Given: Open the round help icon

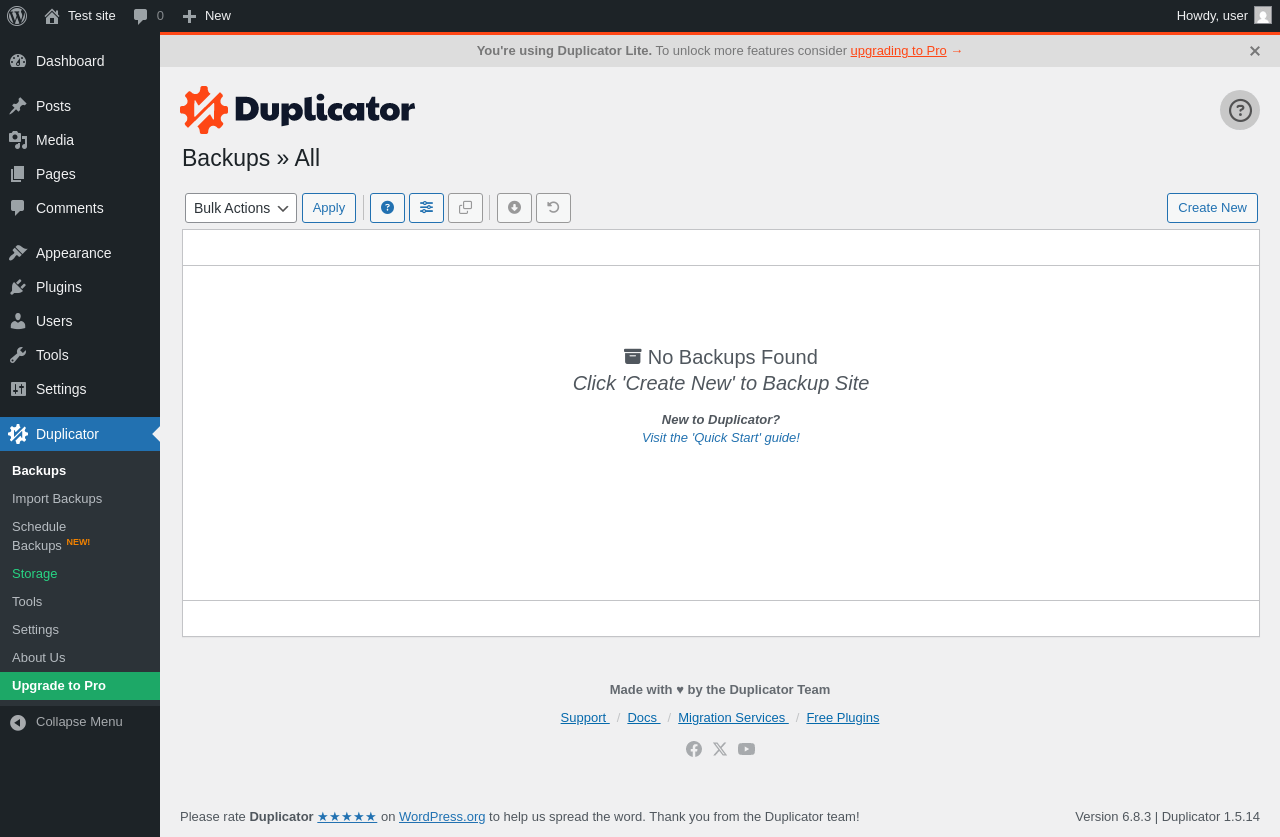Looking at the screenshot, I should click(x=1240, y=110).
